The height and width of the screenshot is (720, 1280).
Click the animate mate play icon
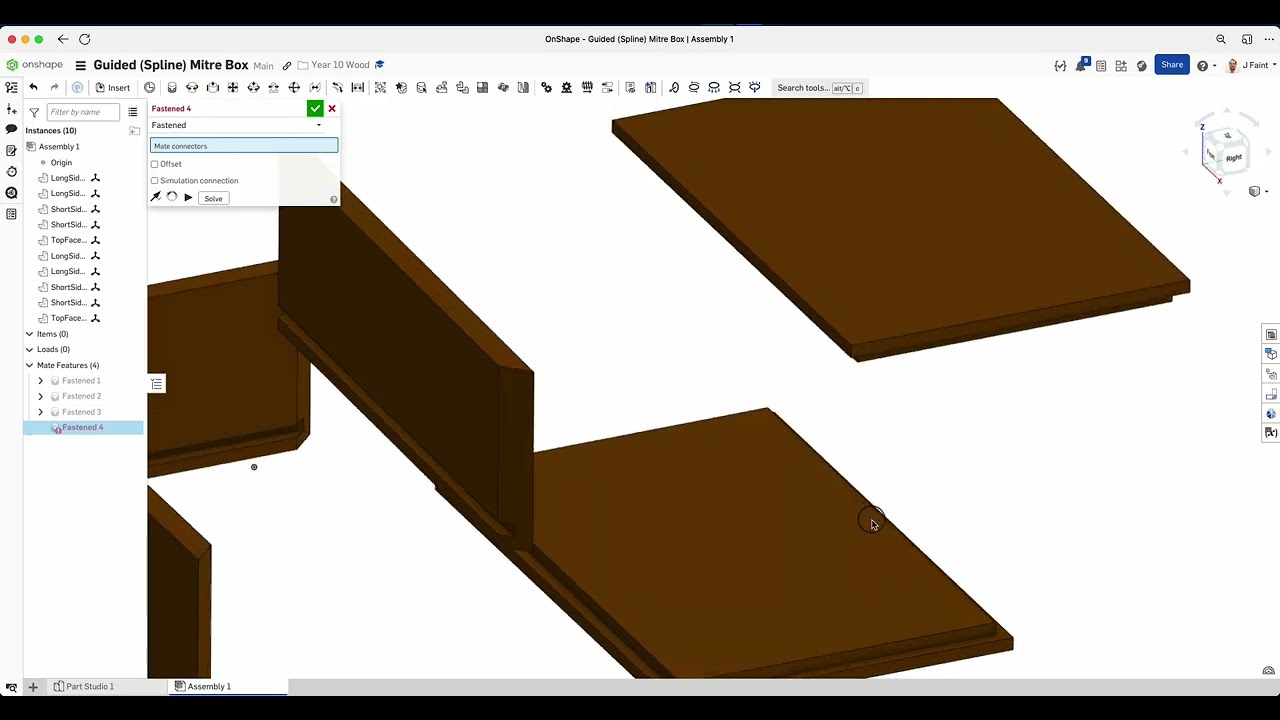pyautogui.click(x=188, y=198)
